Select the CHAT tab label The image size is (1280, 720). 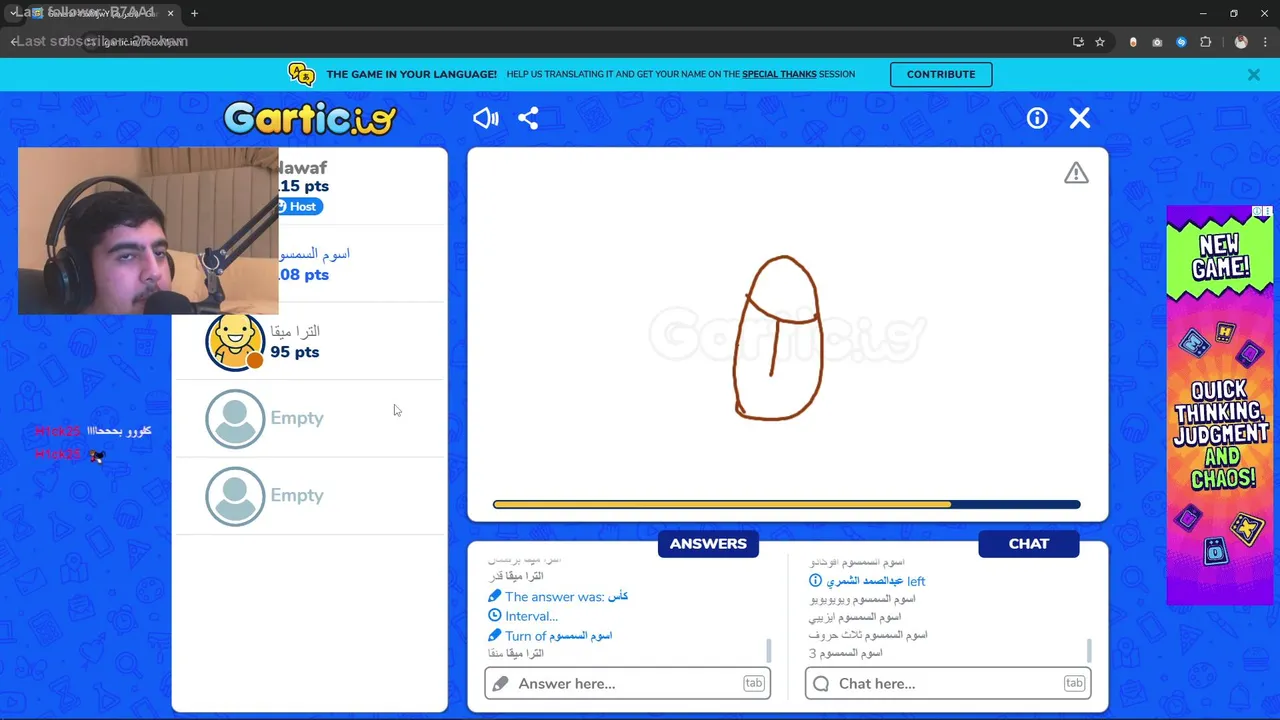click(1029, 543)
